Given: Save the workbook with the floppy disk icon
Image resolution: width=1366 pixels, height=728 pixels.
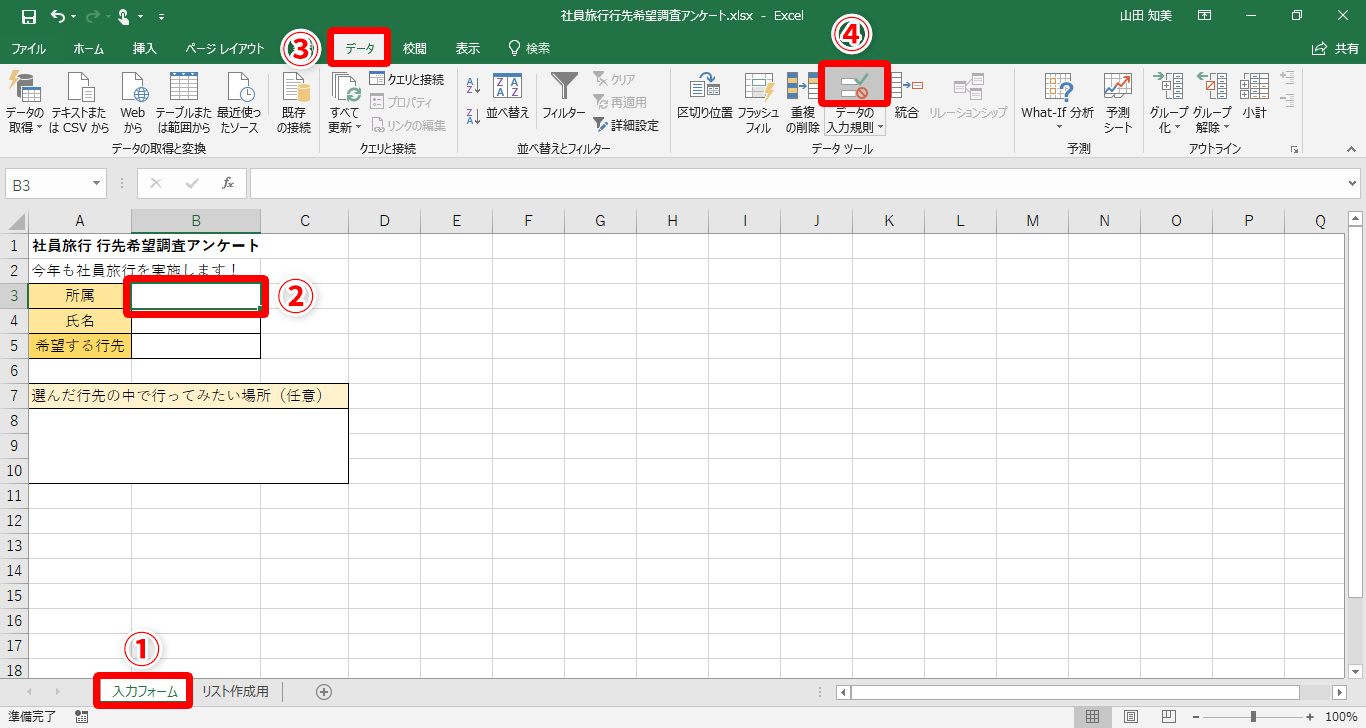Looking at the screenshot, I should (x=29, y=16).
